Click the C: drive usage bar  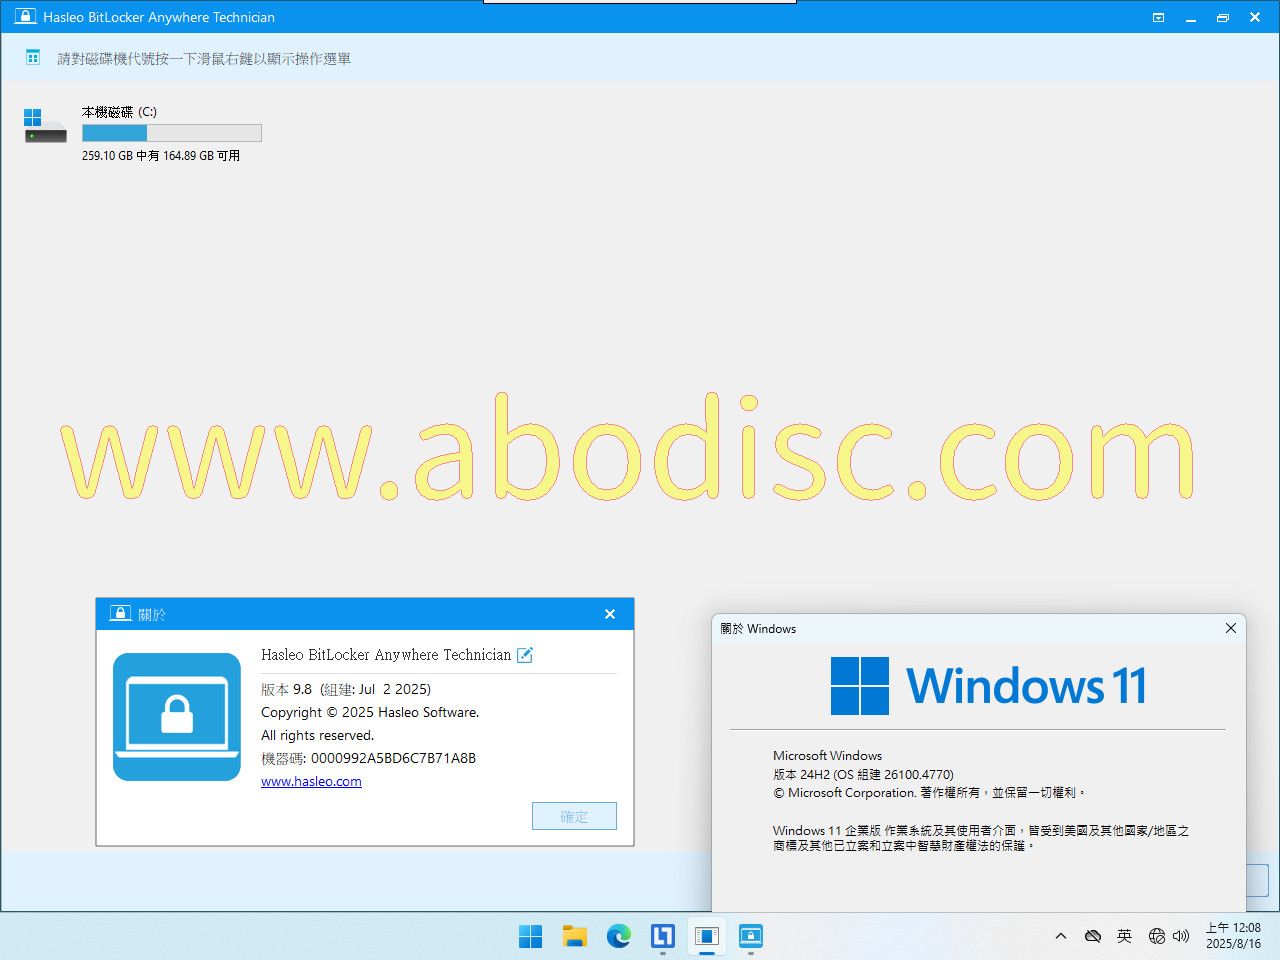coord(171,133)
